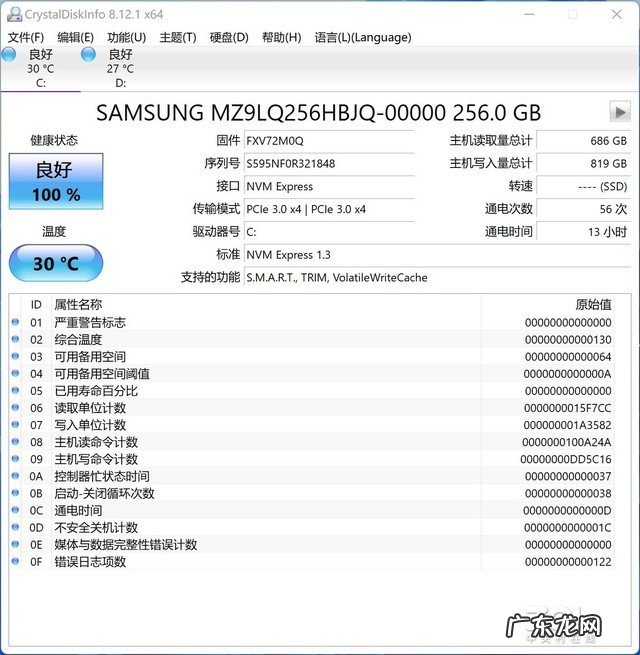The height and width of the screenshot is (655, 640).
Task: Click the serial number field S595NF0R321848
Action: click(x=329, y=163)
